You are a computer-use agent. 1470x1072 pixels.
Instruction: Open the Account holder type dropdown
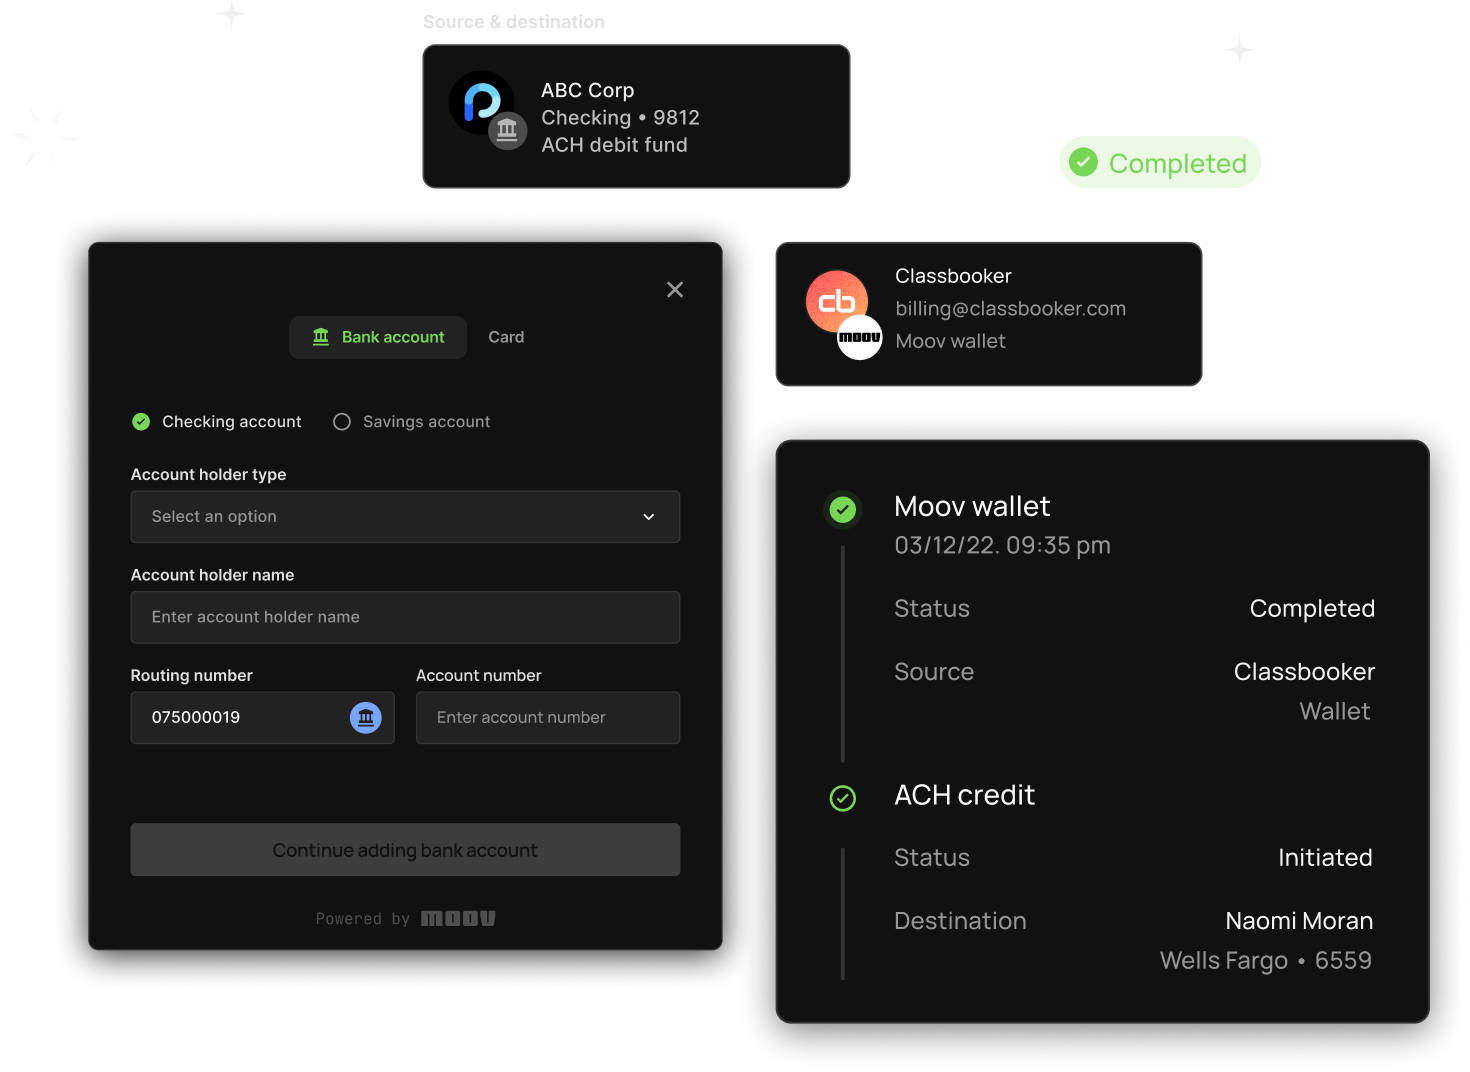pyautogui.click(x=405, y=516)
